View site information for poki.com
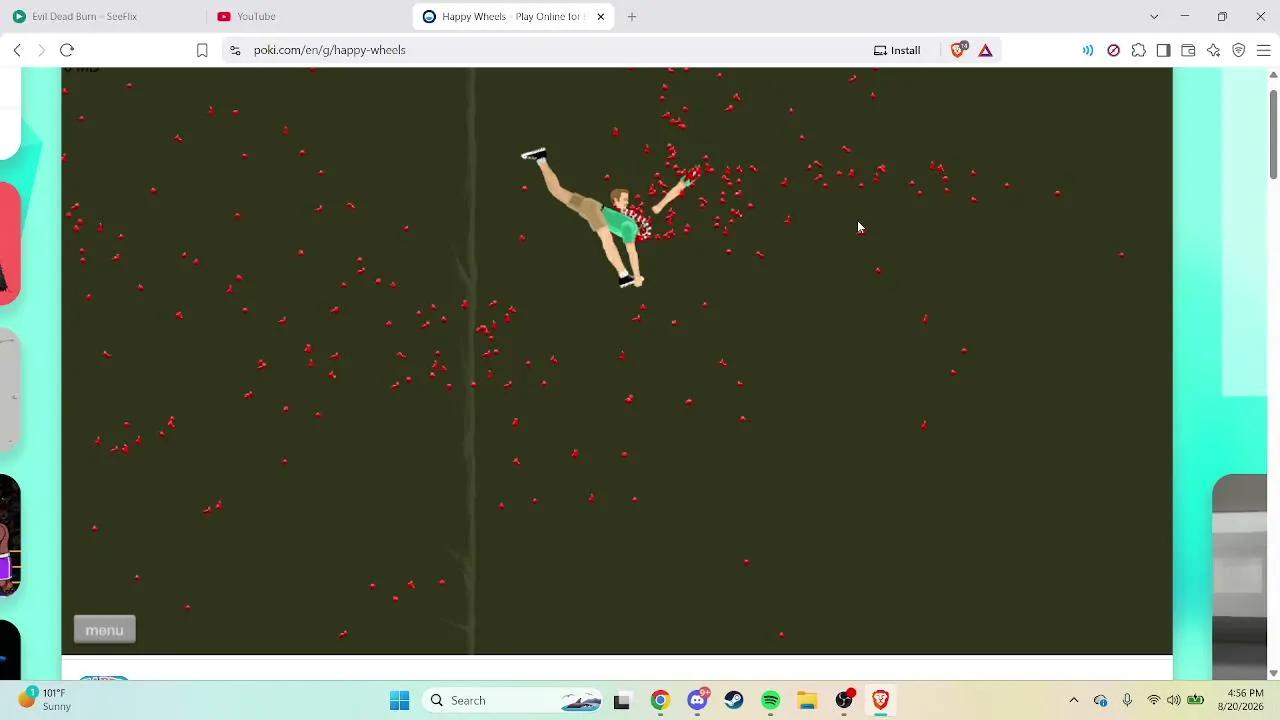The width and height of the screenshot is (1280, 720). point(235,50)
